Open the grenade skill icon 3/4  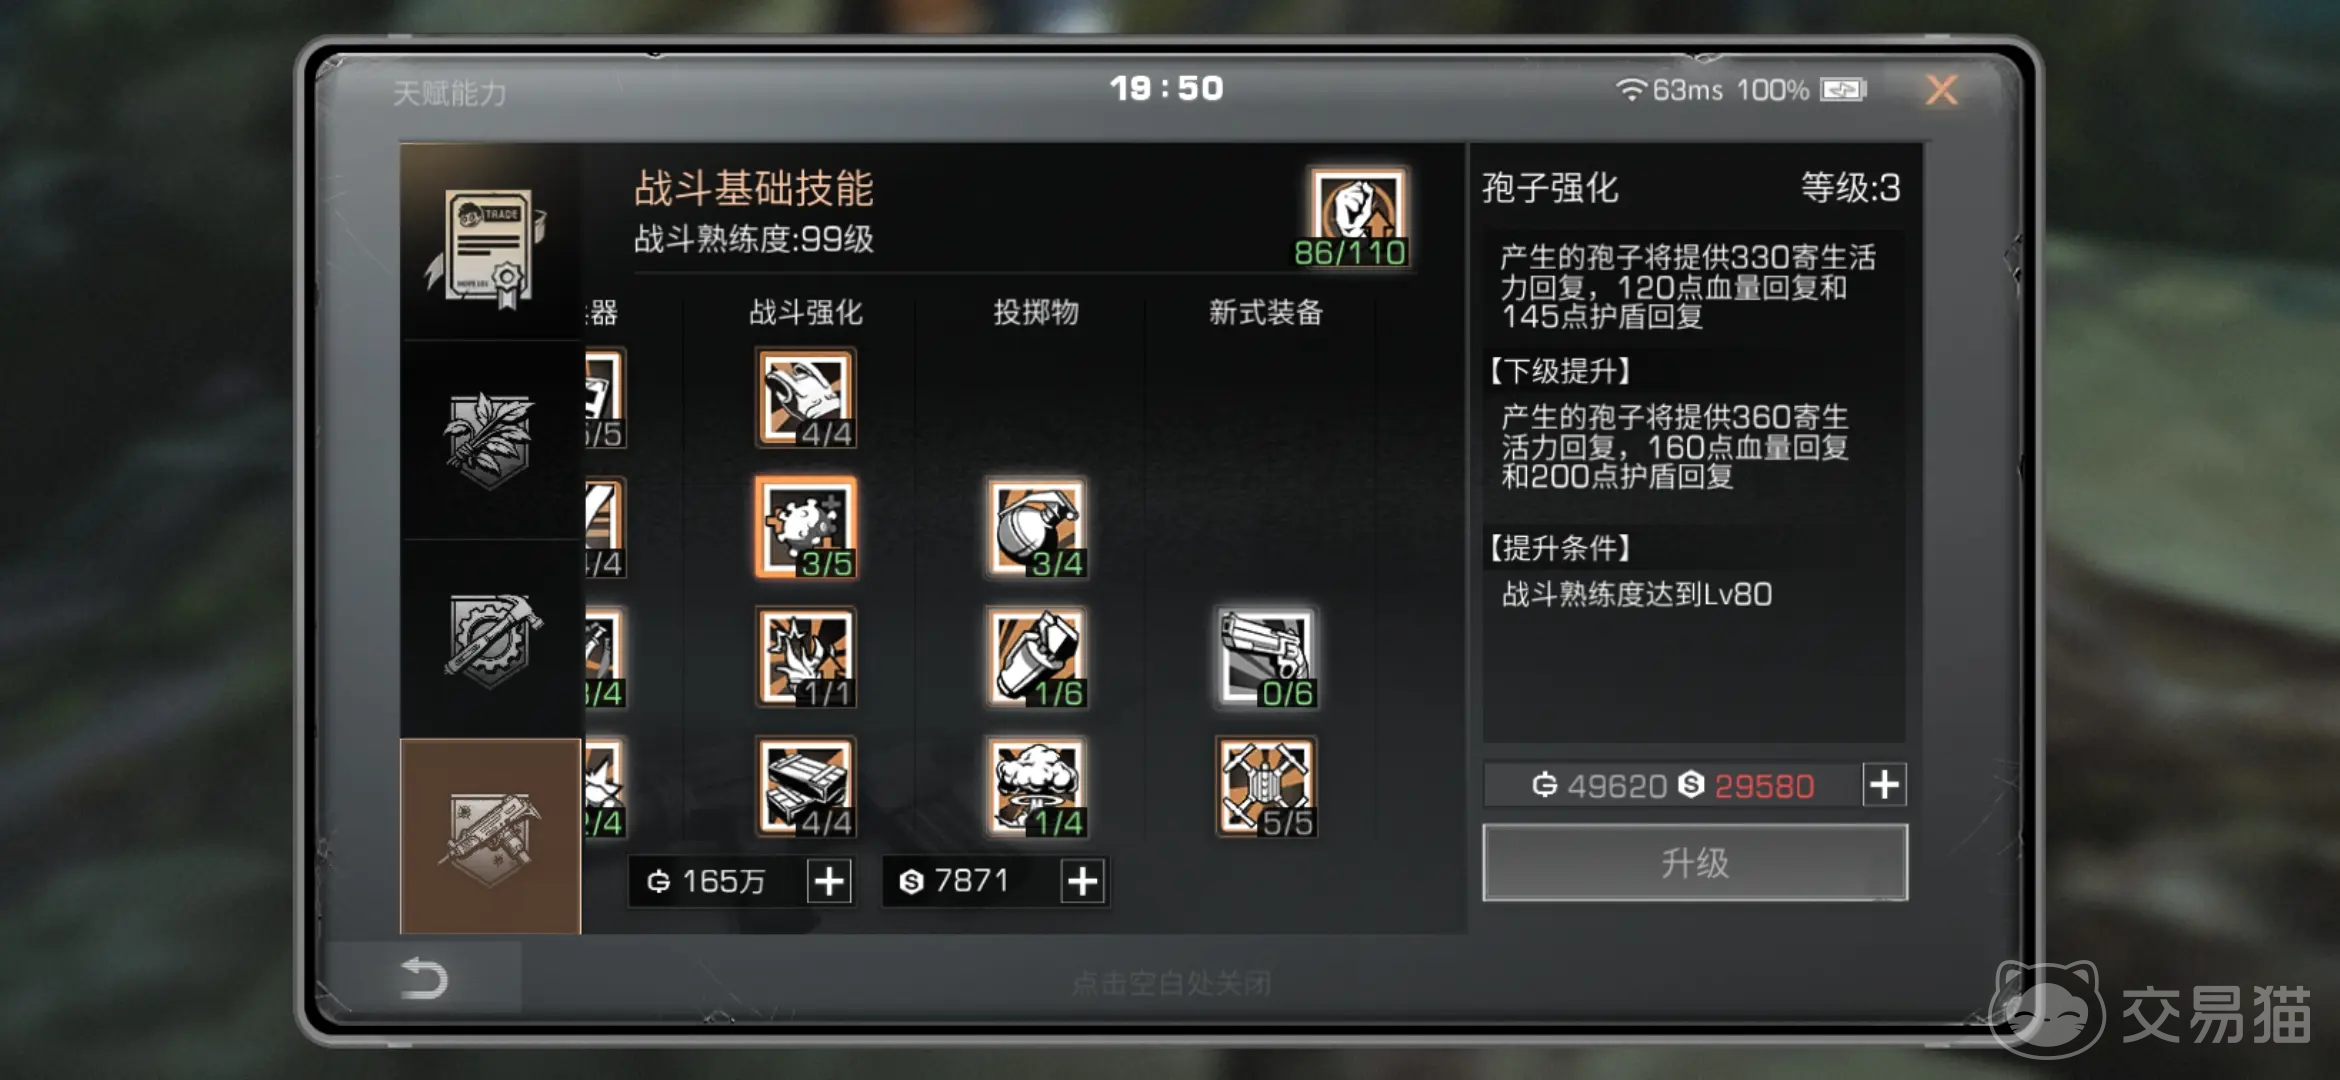[1036, 528]
